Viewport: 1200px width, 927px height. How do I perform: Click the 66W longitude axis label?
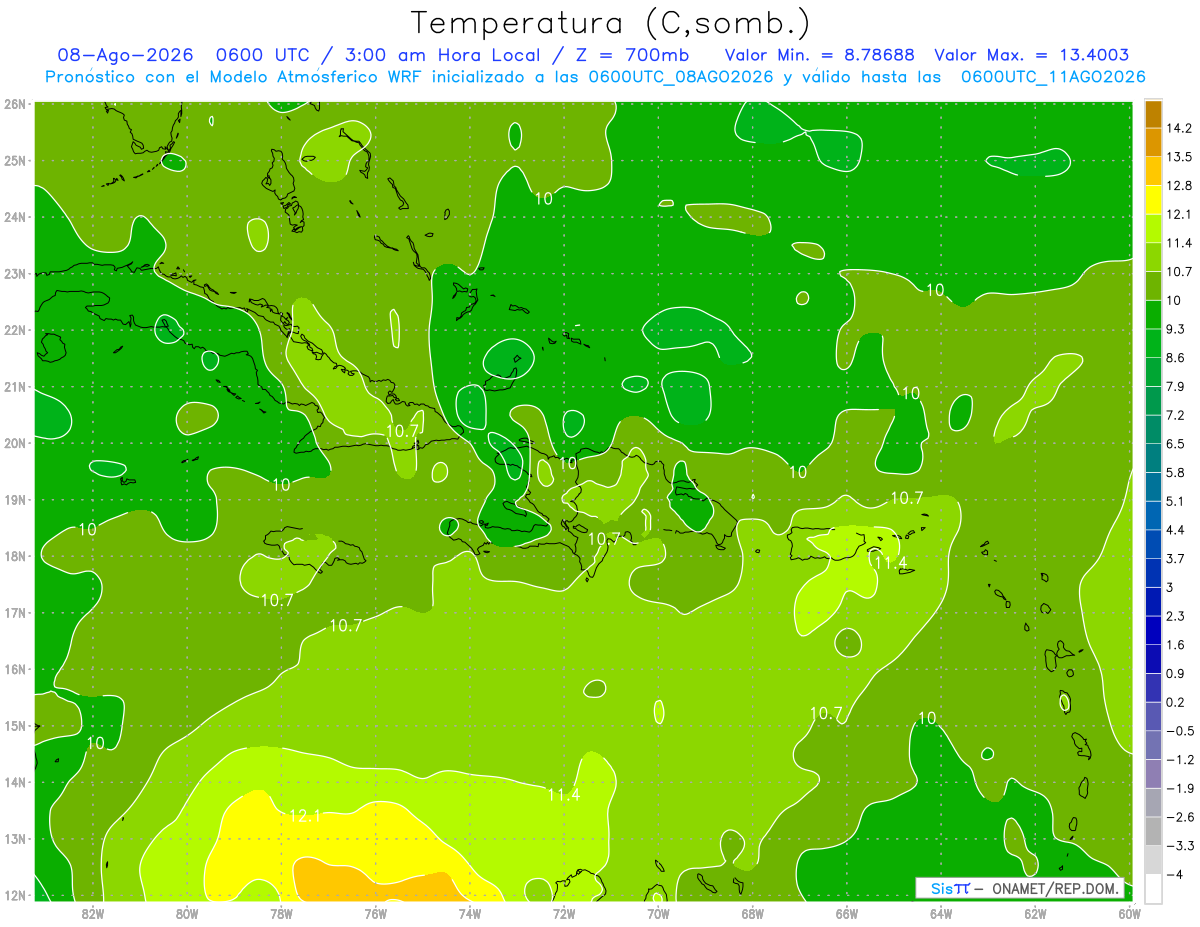tap(847, 913)
